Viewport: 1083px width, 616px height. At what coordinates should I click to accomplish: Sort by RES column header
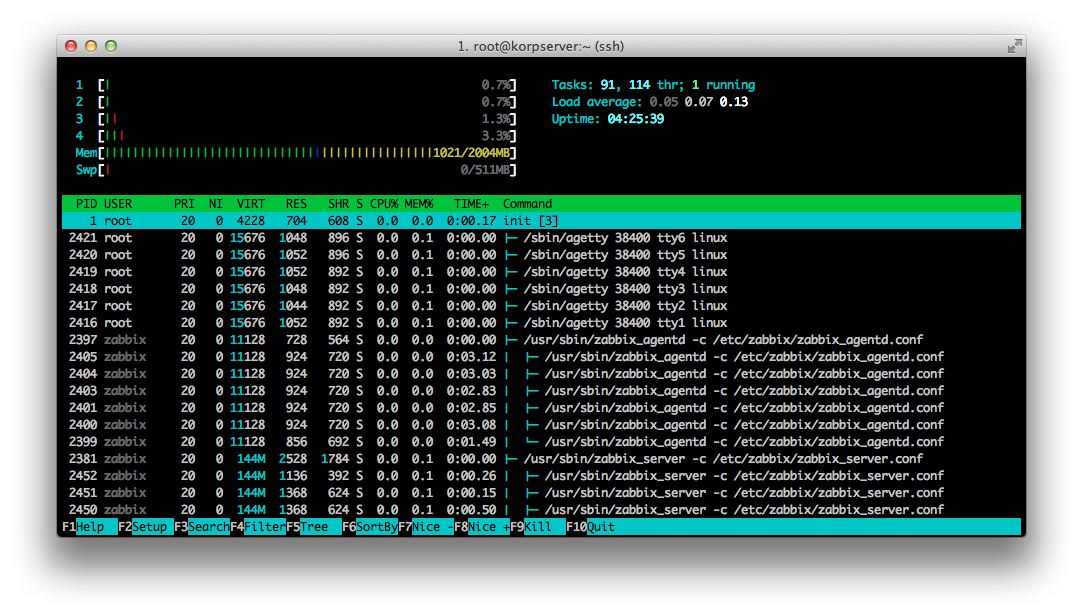pyautogui.click(x=296, y=204)
